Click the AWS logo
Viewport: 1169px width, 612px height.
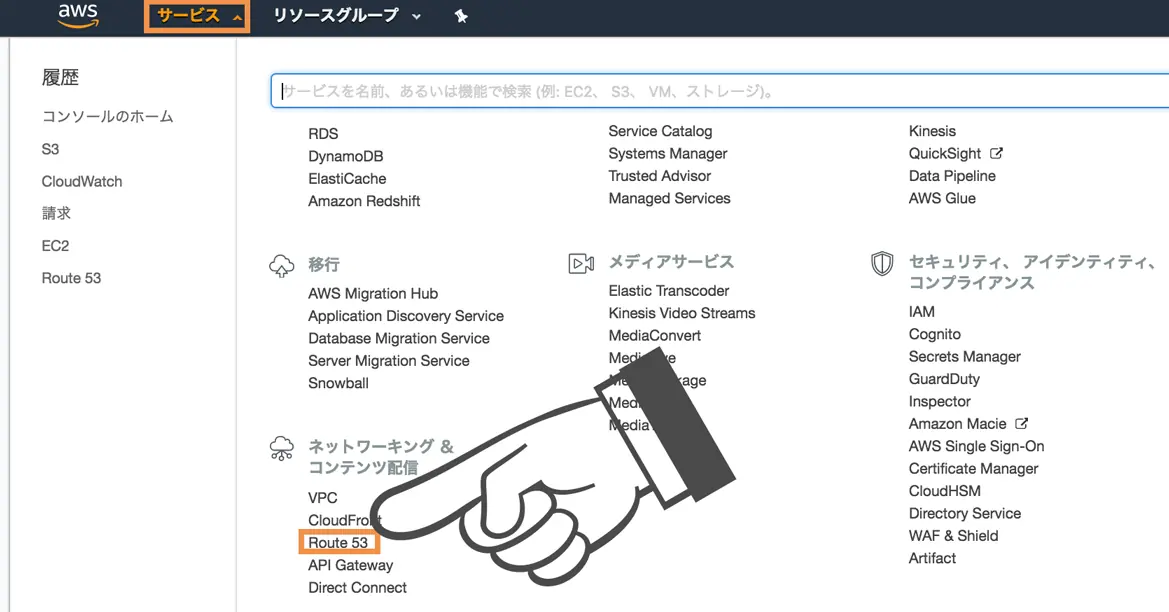(x=78, y=15)
